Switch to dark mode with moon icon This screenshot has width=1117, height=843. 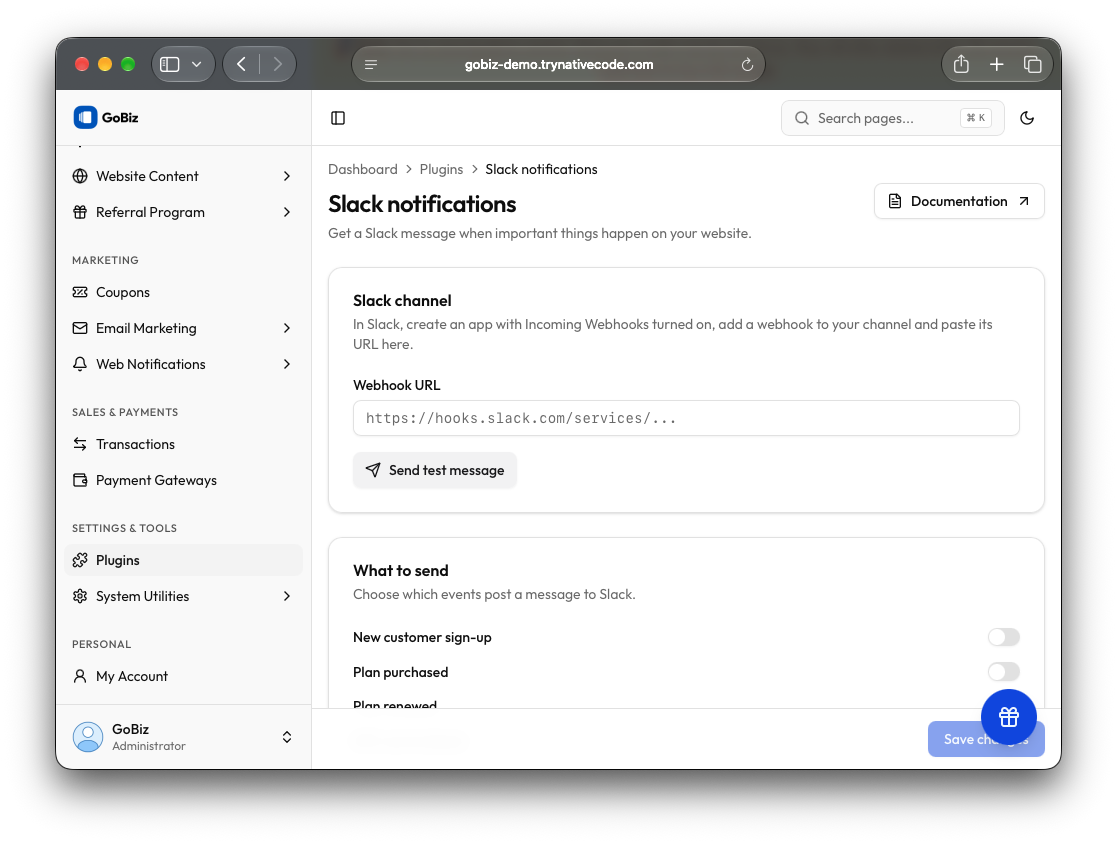1027,118
